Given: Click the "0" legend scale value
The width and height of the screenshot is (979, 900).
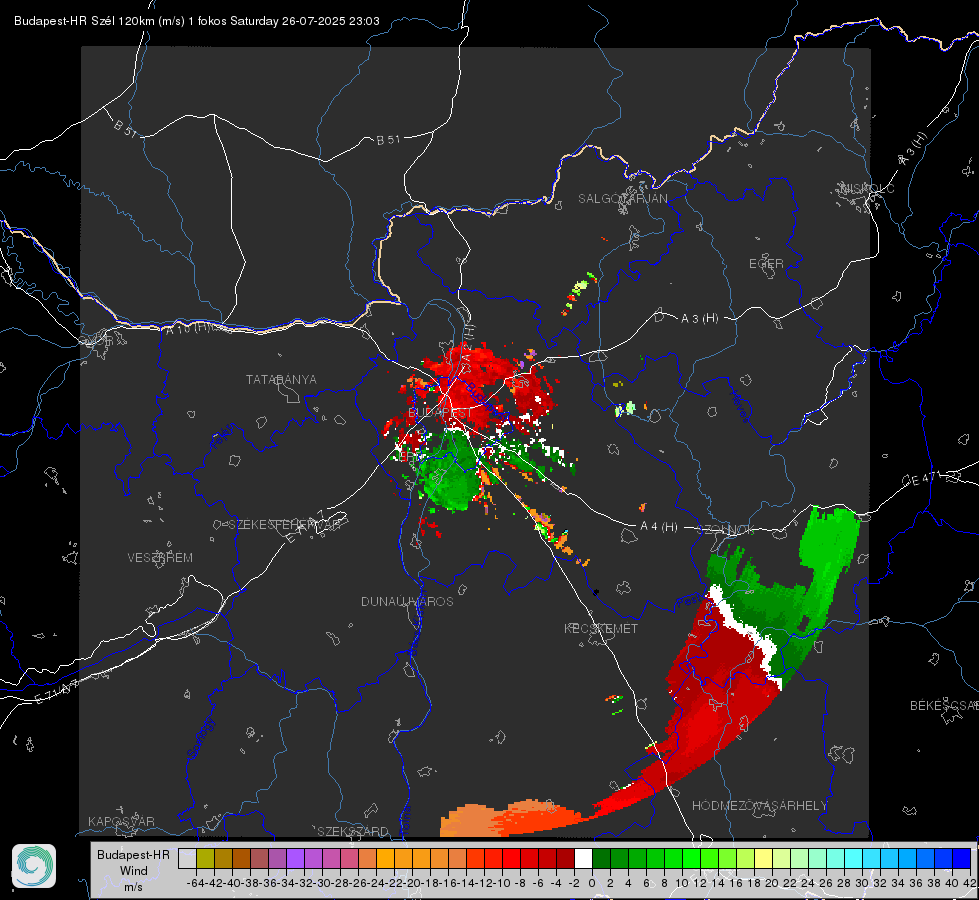Looking at the screenshot, I should pos(592,883).
